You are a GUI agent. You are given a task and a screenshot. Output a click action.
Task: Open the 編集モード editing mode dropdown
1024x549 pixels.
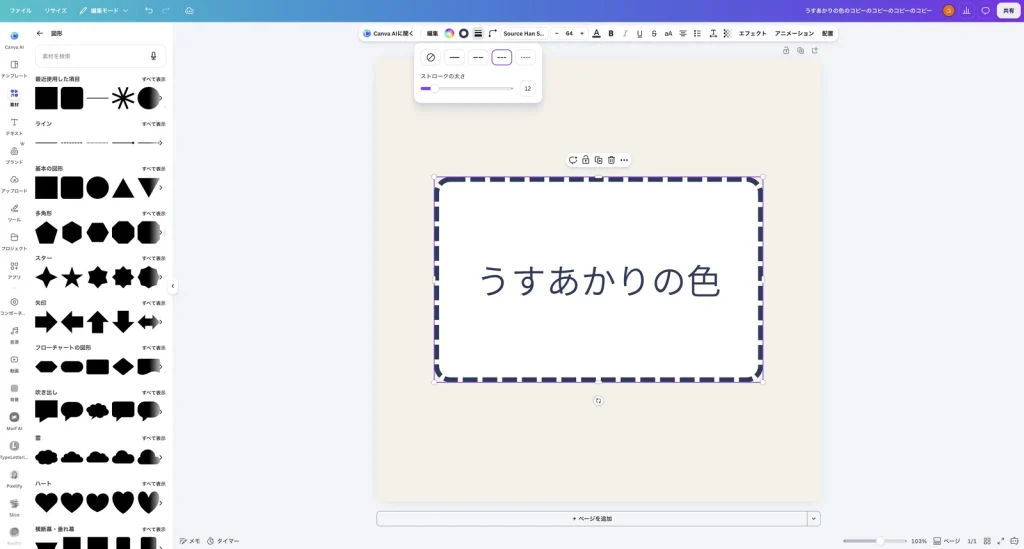[x=103, y=10]
